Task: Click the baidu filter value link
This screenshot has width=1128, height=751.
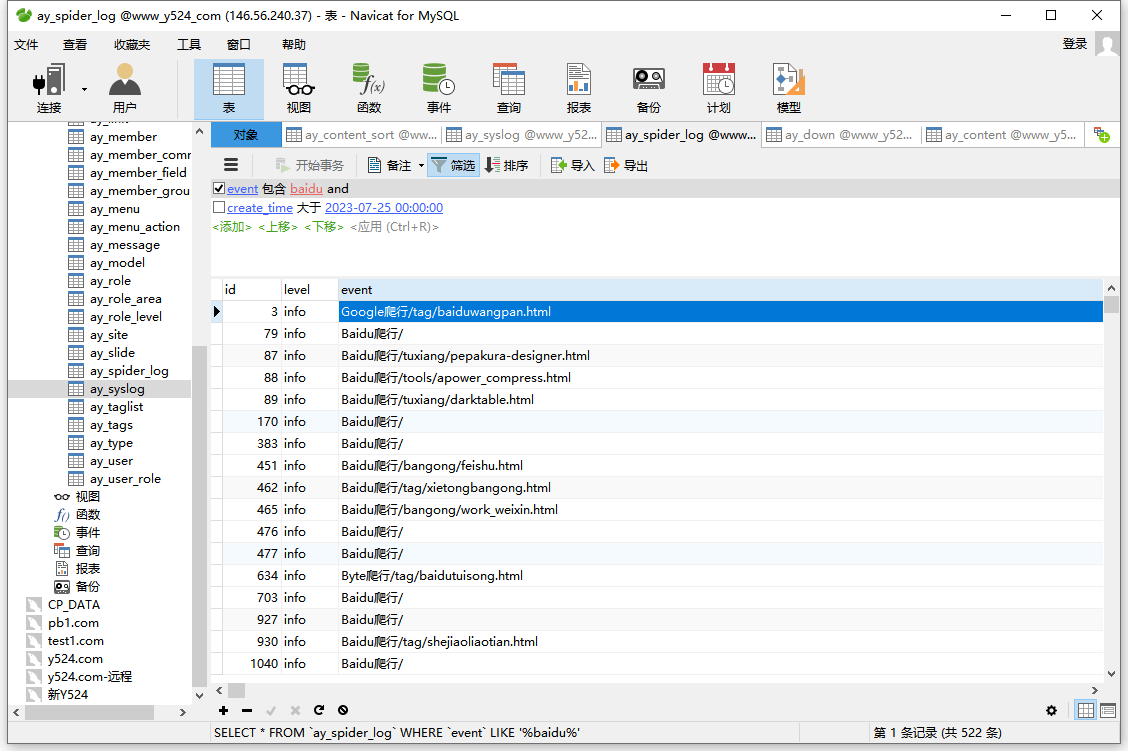Action: point(306,188)
